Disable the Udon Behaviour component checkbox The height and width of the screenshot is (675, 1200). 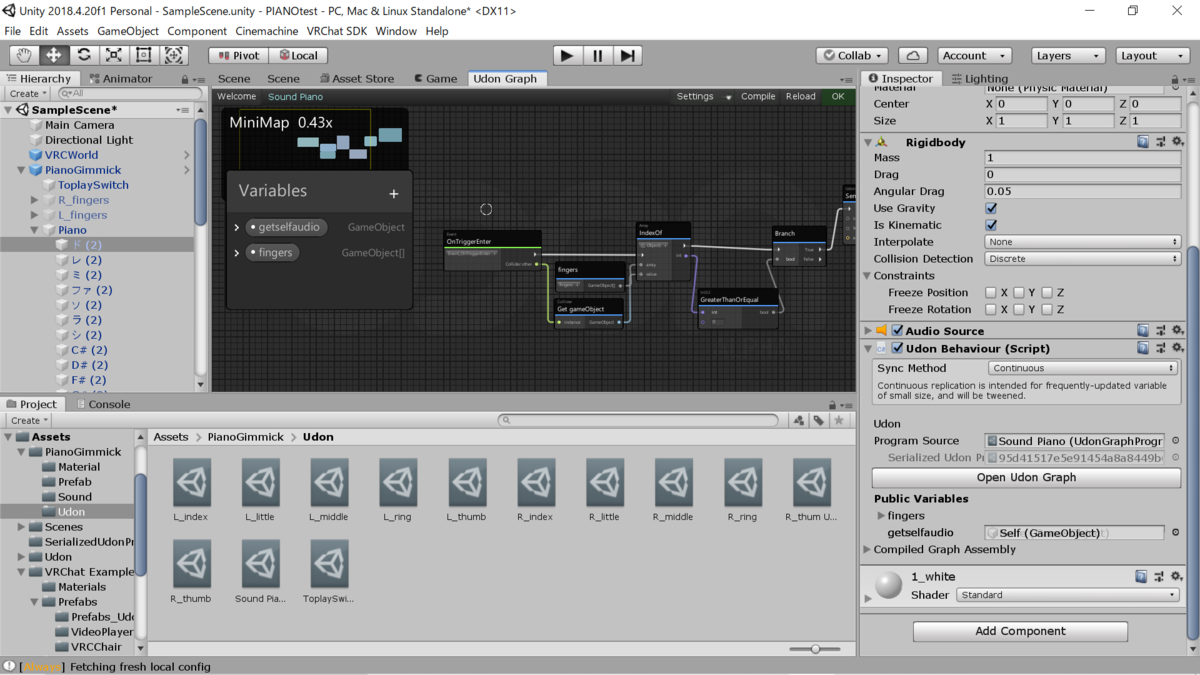(x=897, y=349)
